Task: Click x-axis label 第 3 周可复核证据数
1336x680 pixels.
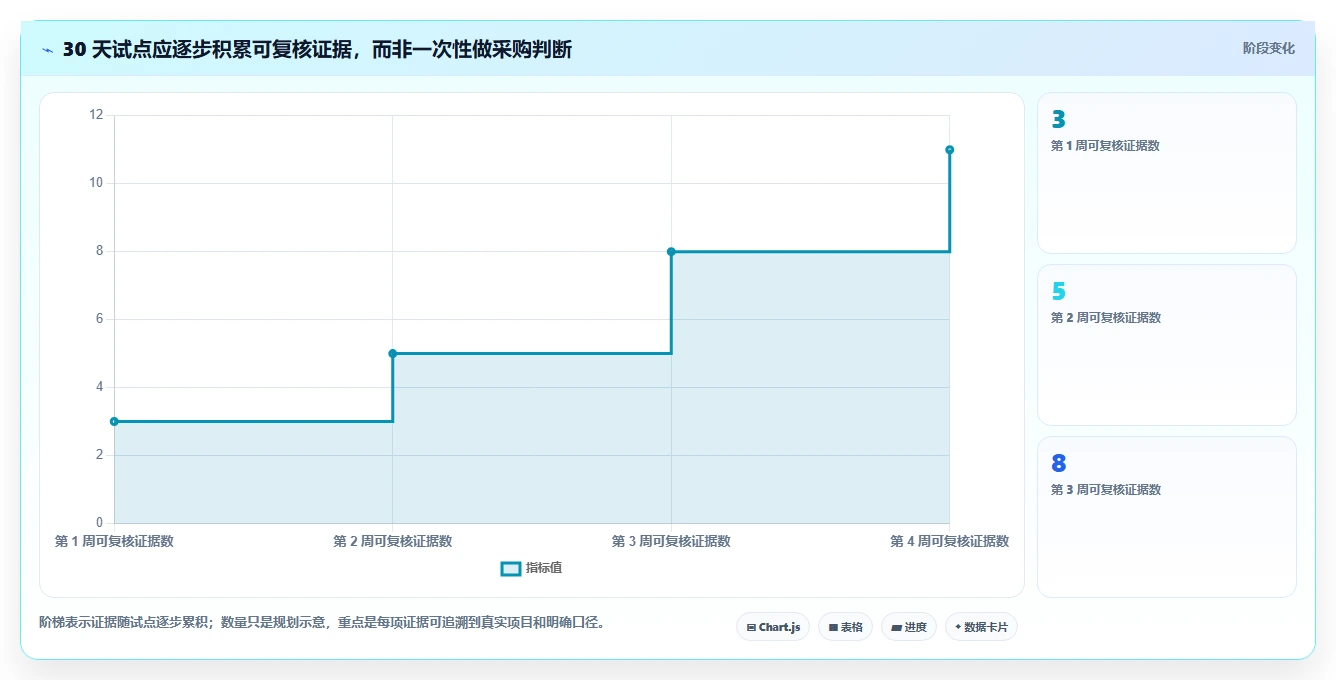Action: 671,541
